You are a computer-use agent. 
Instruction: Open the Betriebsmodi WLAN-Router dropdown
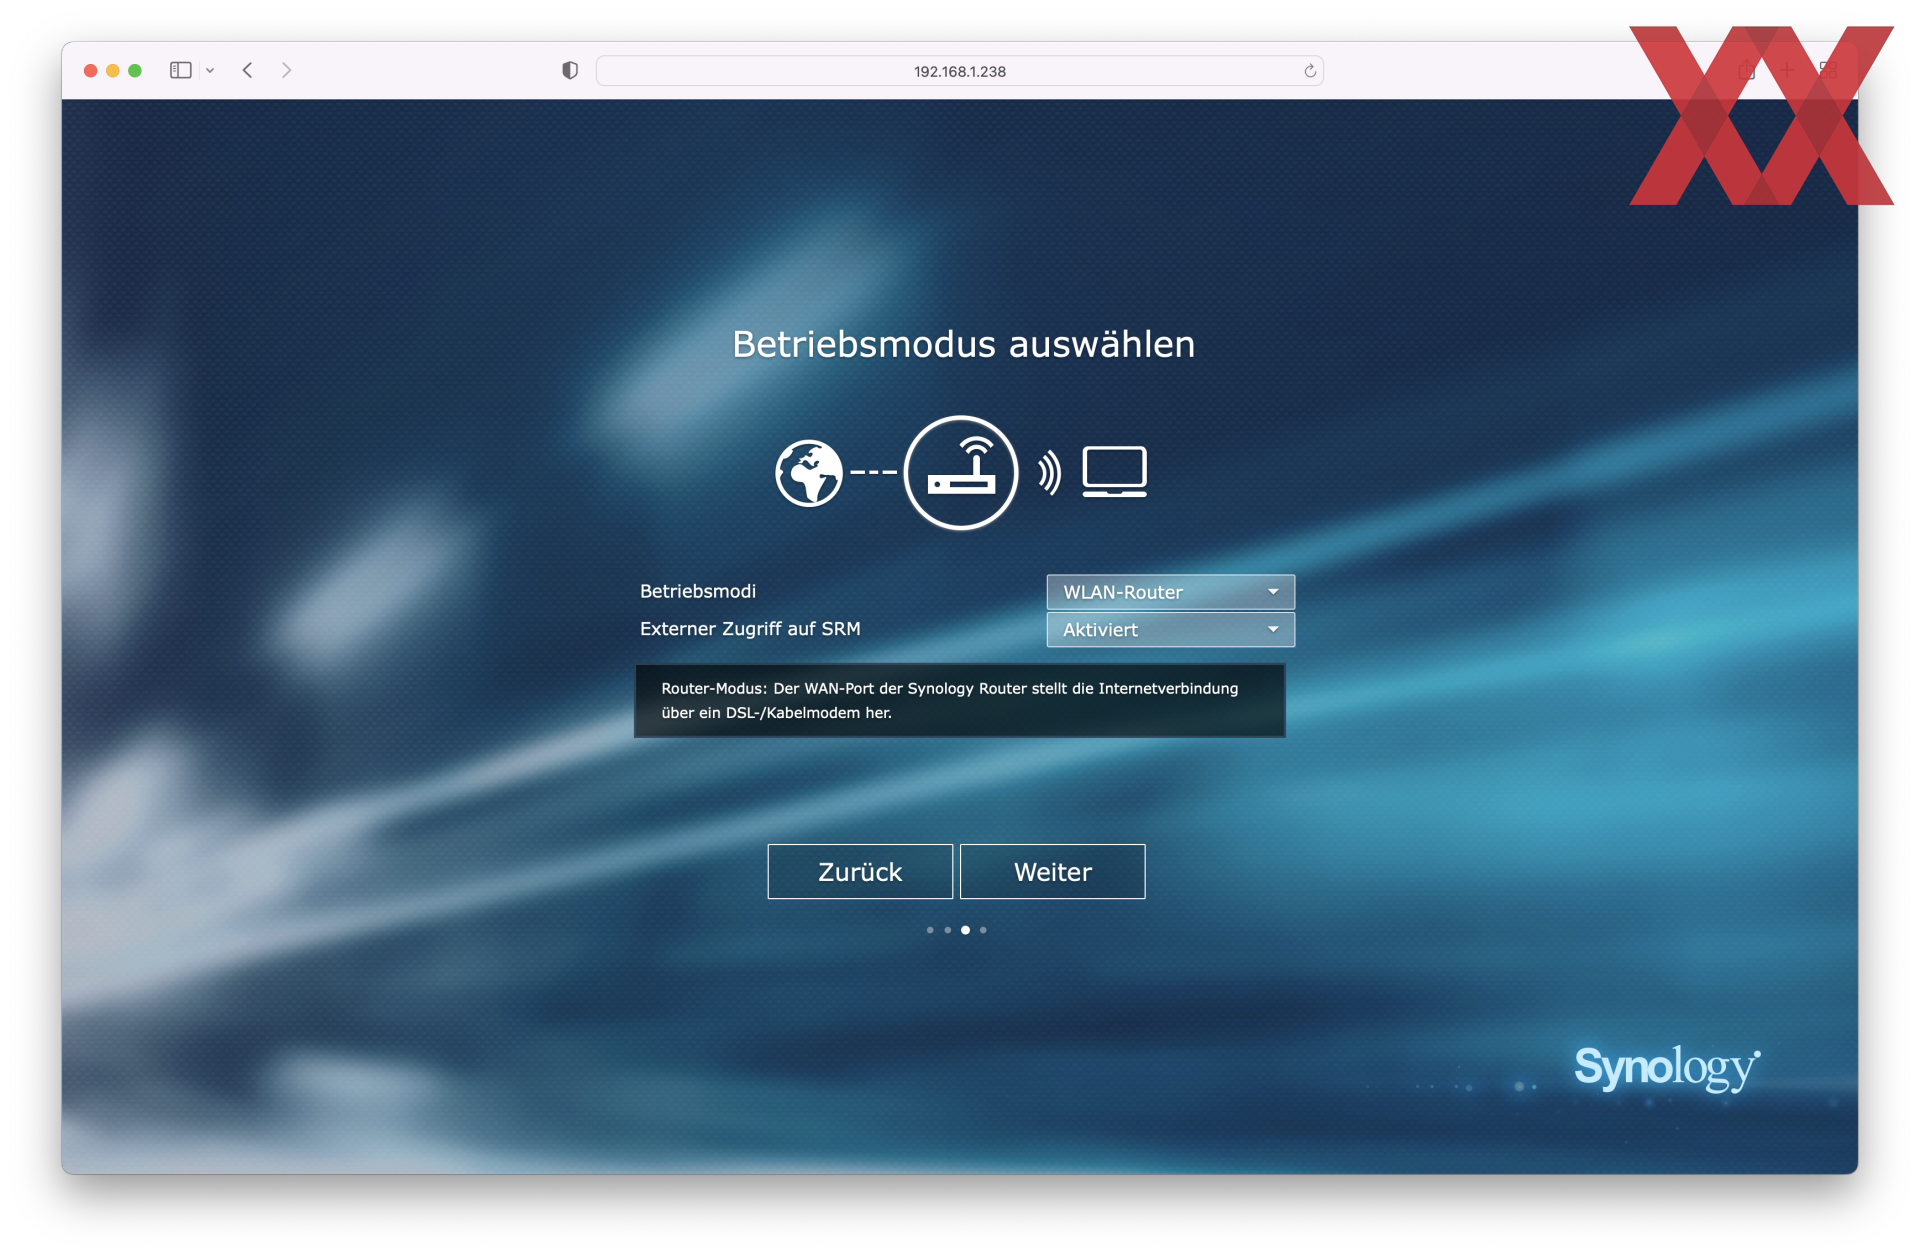(1170, 592)
